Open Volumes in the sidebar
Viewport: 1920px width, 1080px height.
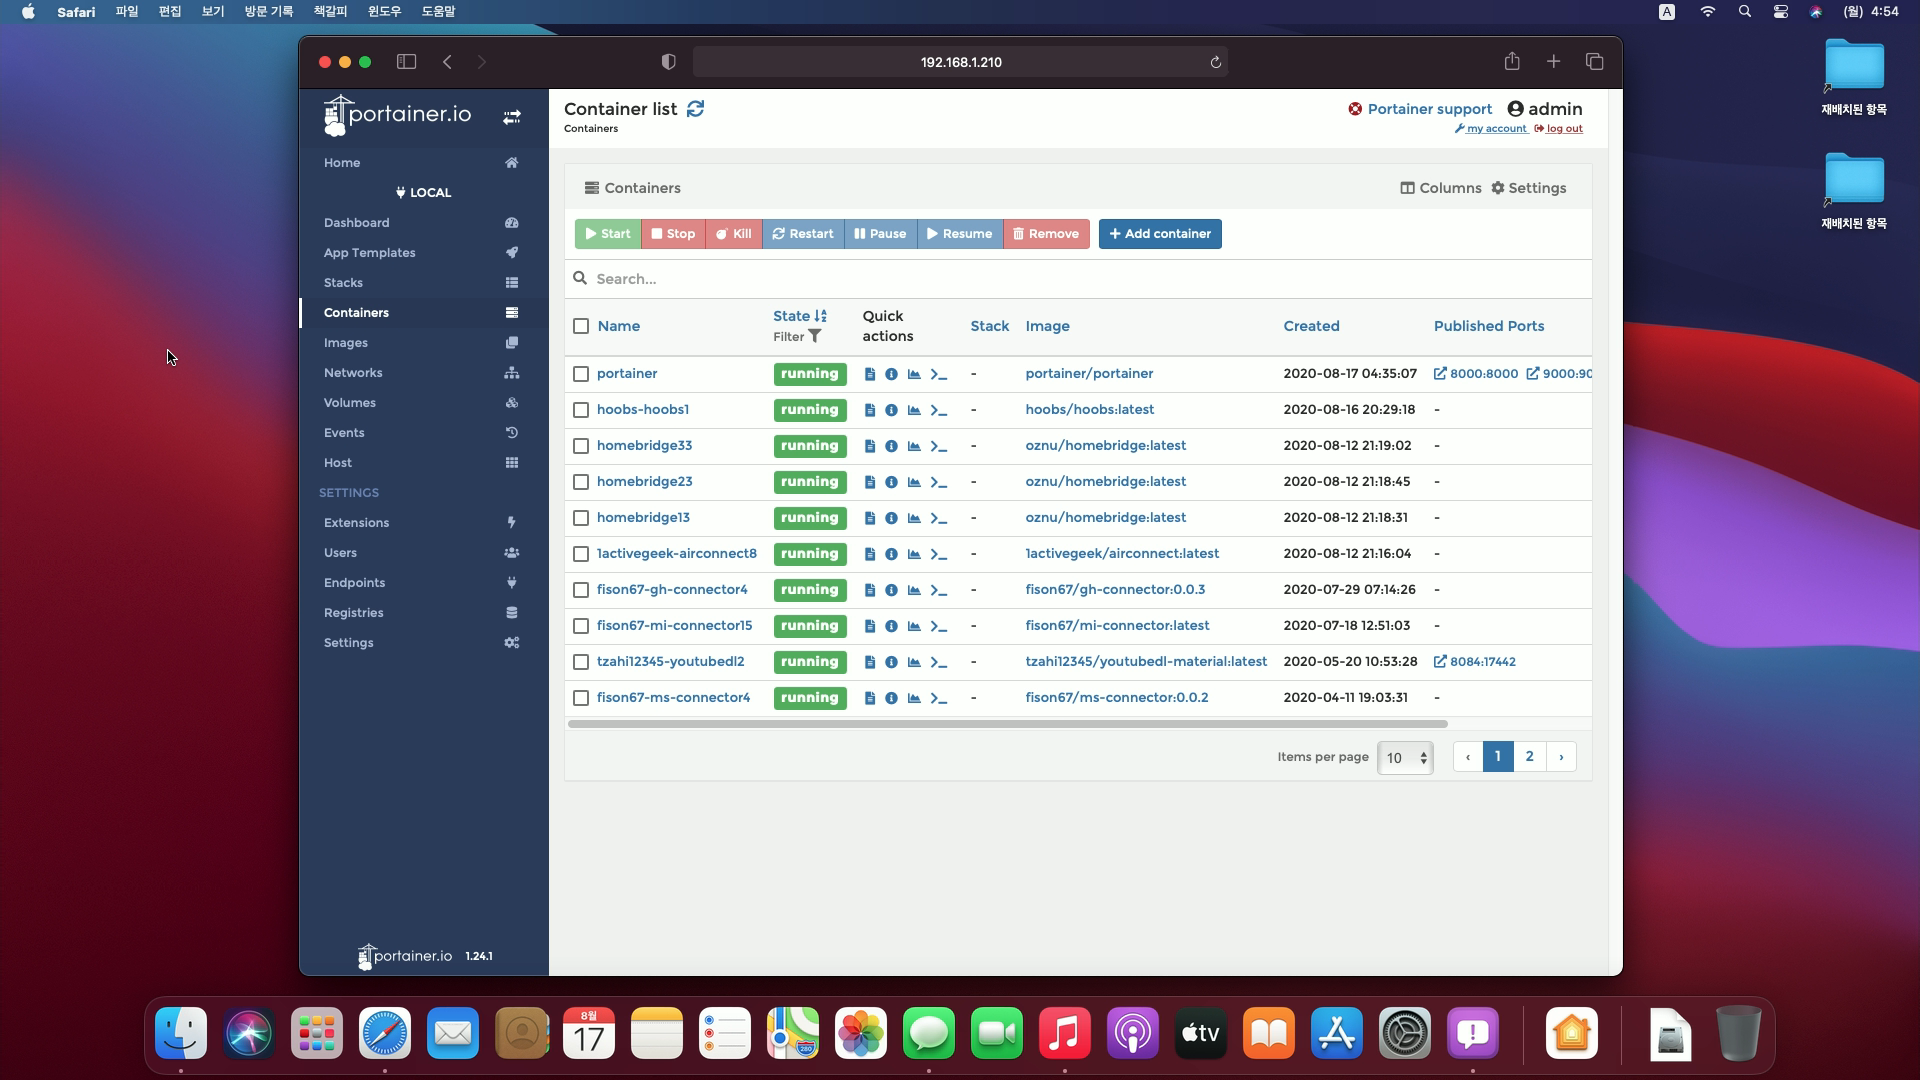(x=350, y=403)
